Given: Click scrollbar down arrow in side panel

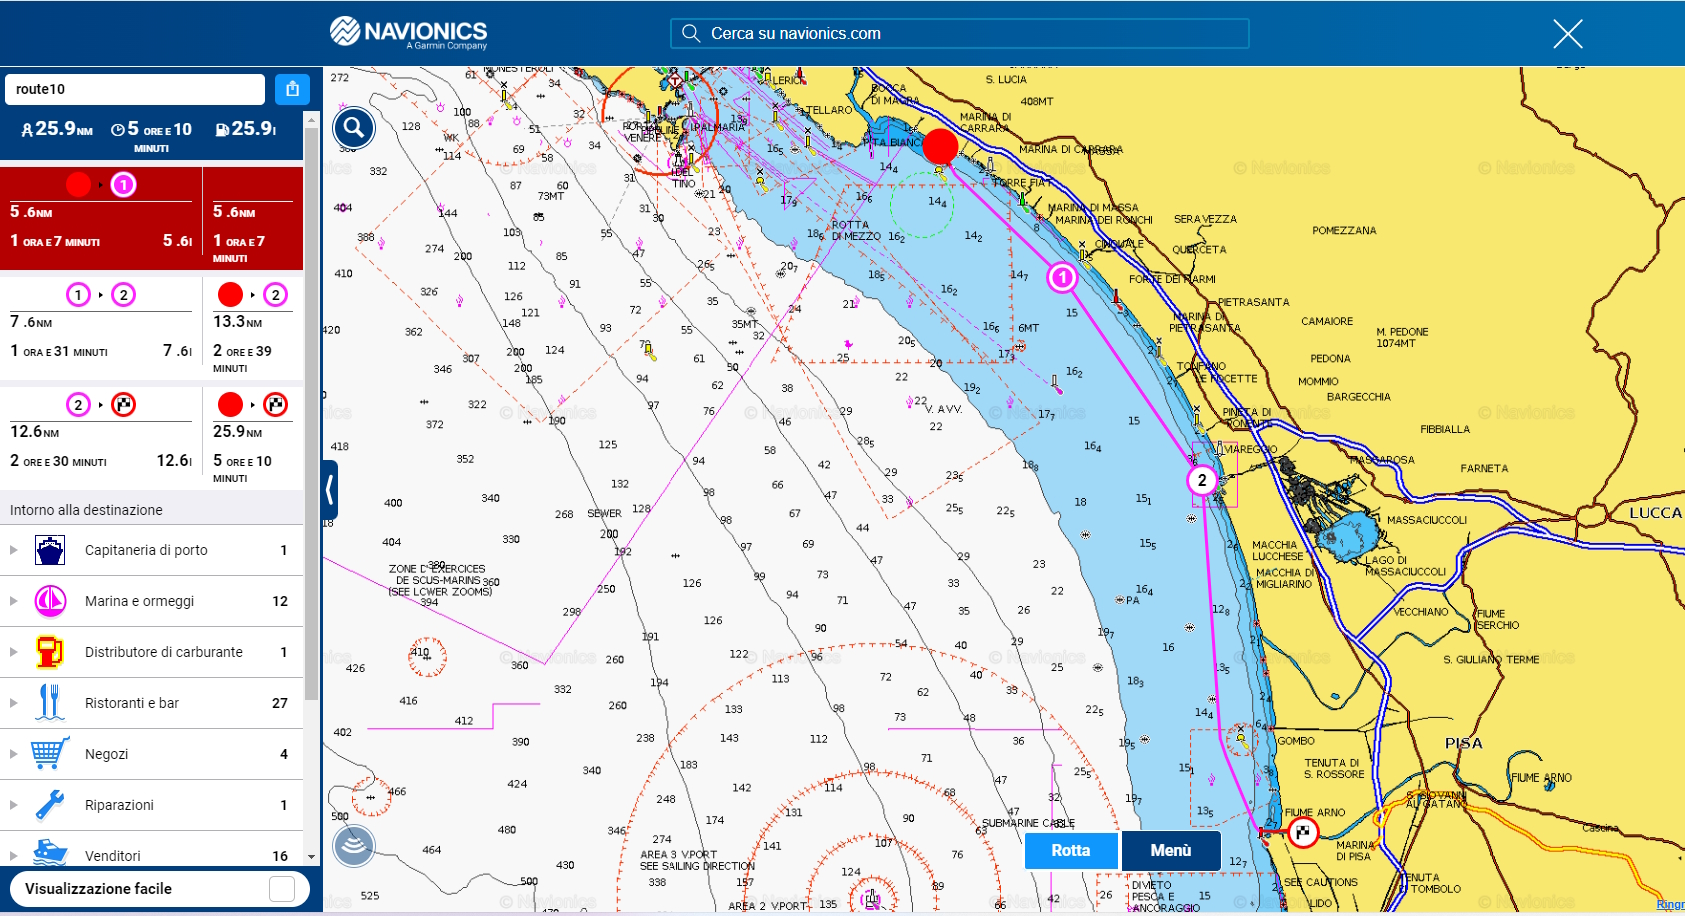Looking at the screenshot, I should (x=311, y=857).
